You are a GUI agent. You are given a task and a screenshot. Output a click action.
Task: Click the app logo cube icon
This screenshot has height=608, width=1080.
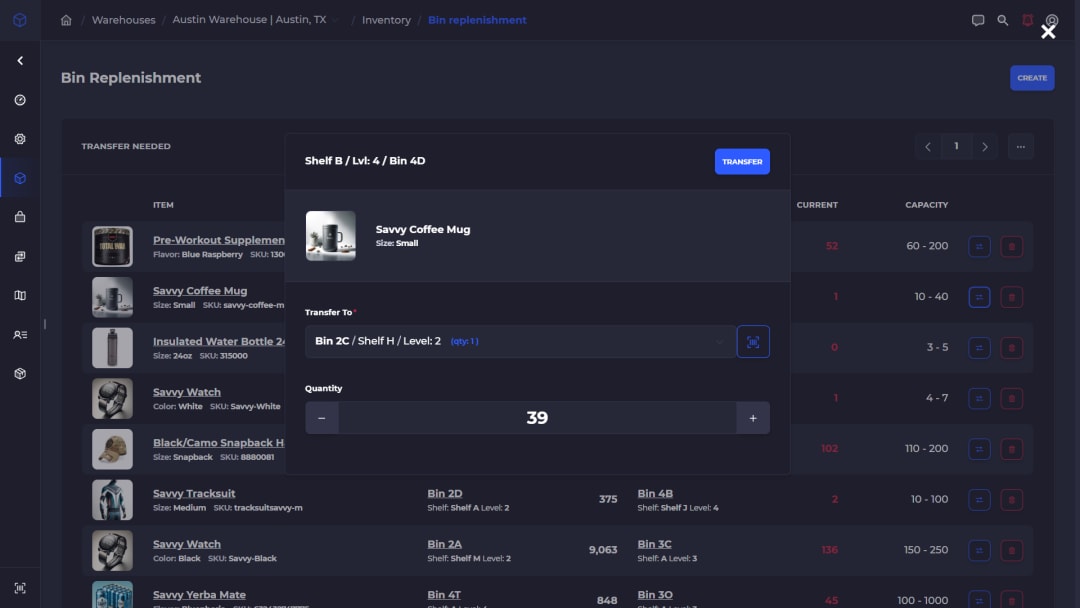coord(20,20)
